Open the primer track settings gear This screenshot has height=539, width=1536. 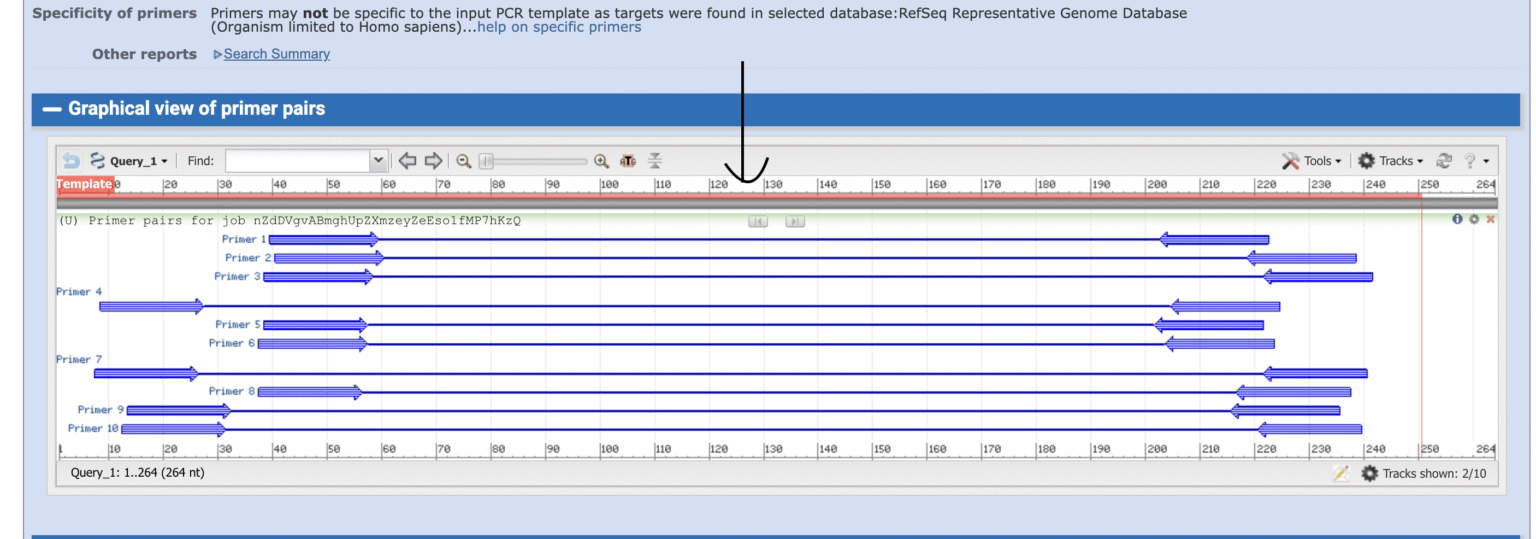(x=1474, y=219)
